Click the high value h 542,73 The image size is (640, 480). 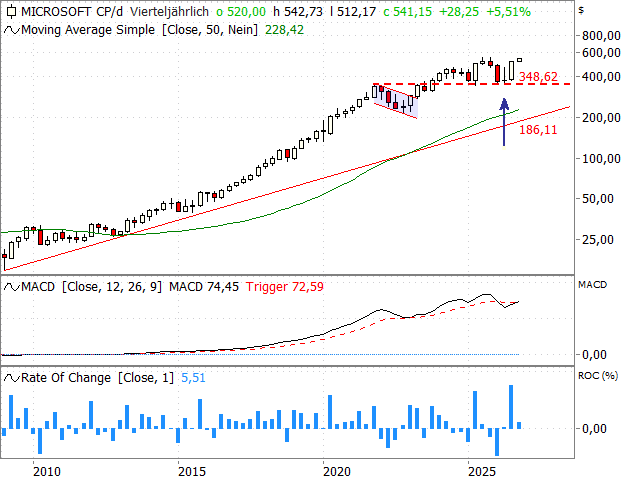298,11
